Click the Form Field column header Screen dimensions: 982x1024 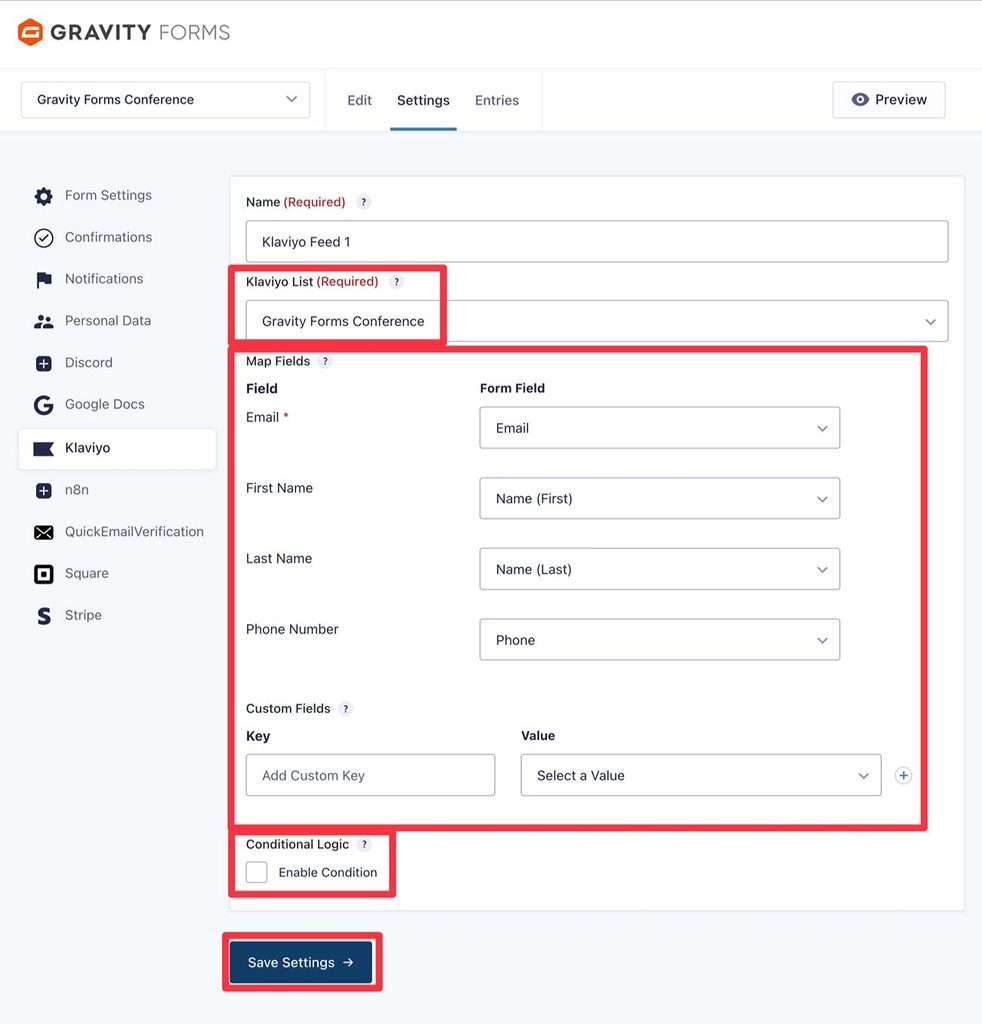pyautogui.click(x=512, y=388)
